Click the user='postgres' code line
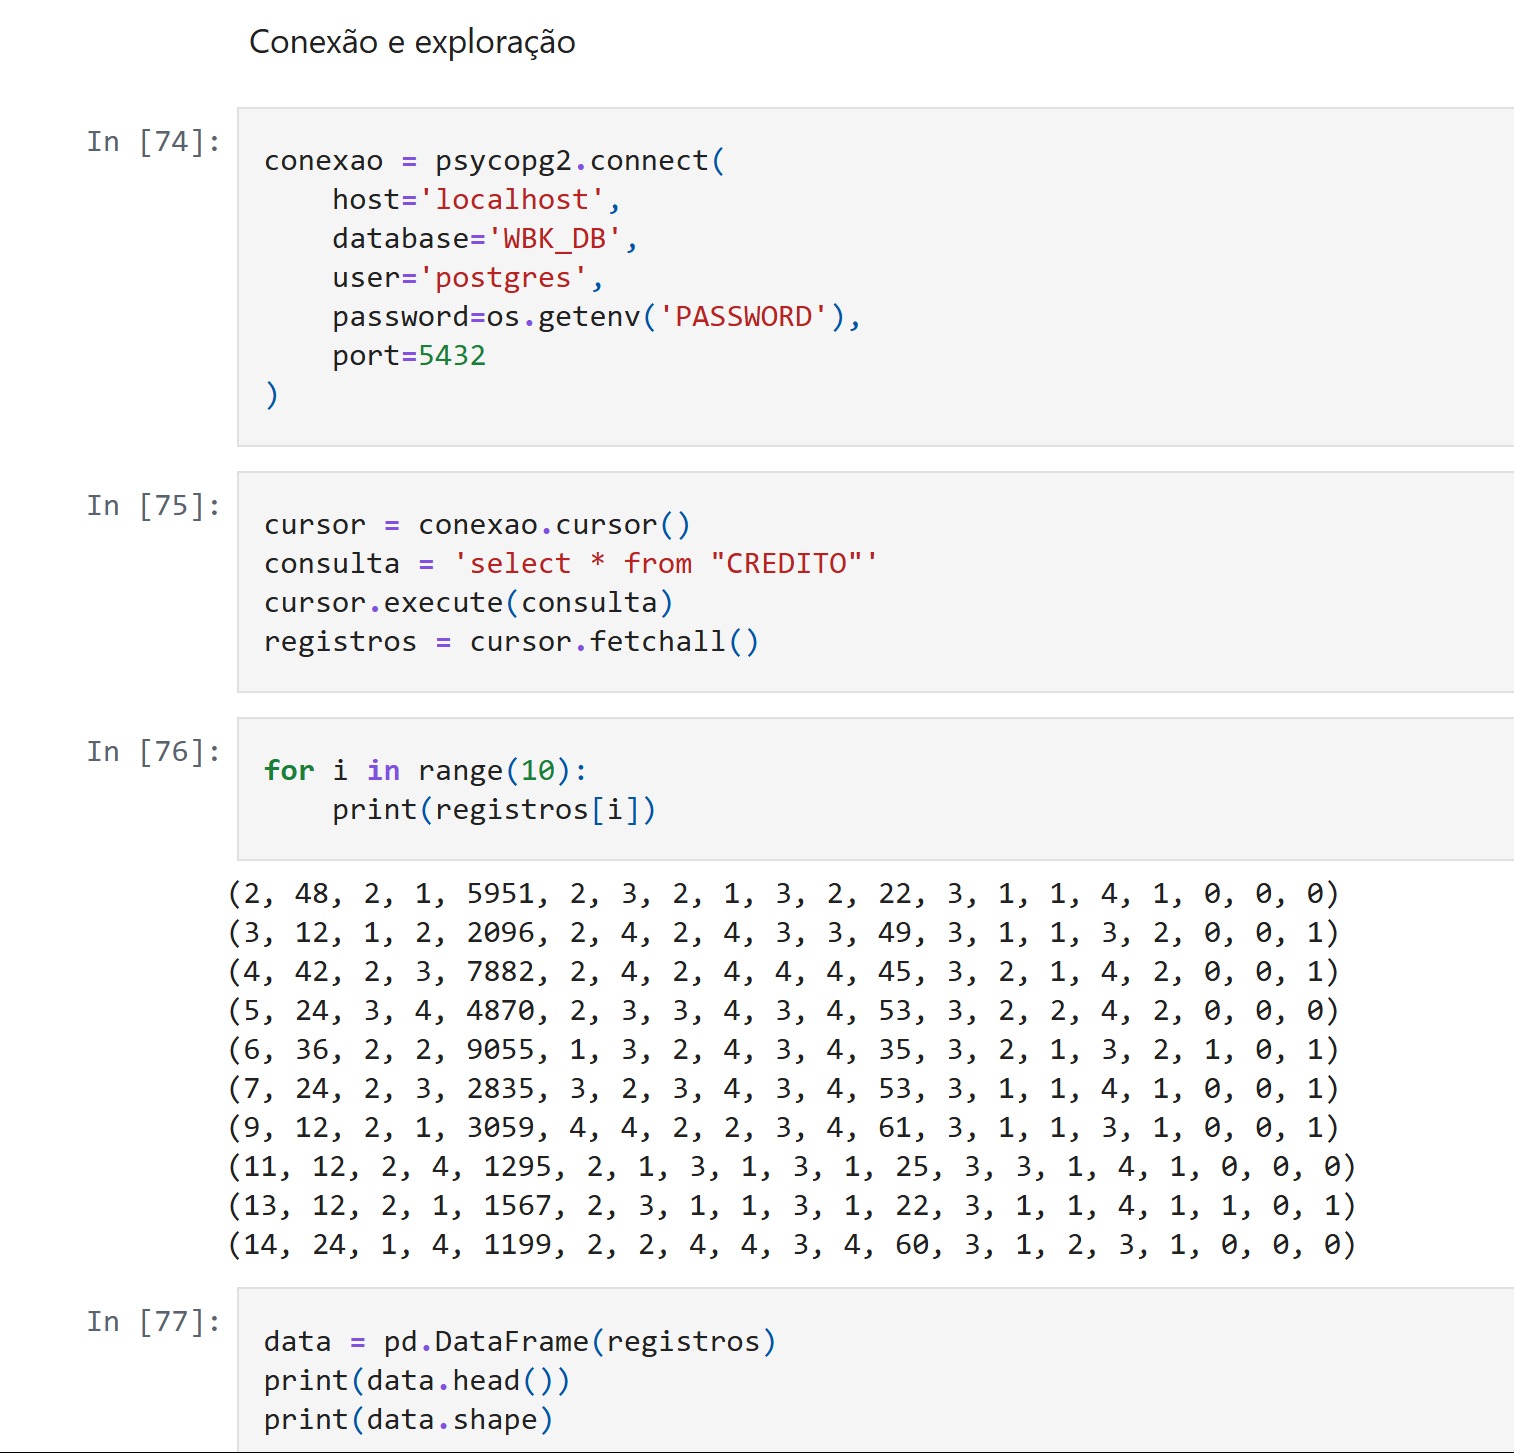 [x=467, y=278]
